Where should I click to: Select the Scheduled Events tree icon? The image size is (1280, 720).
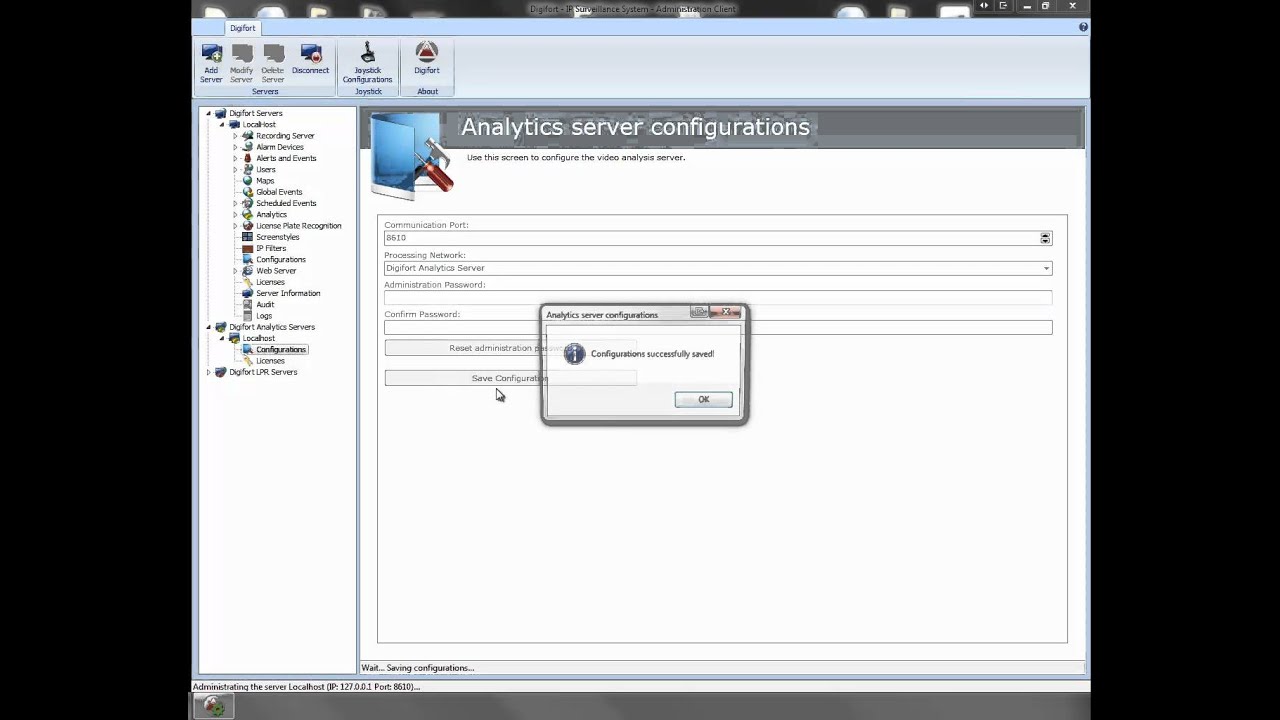coord(247,203)
